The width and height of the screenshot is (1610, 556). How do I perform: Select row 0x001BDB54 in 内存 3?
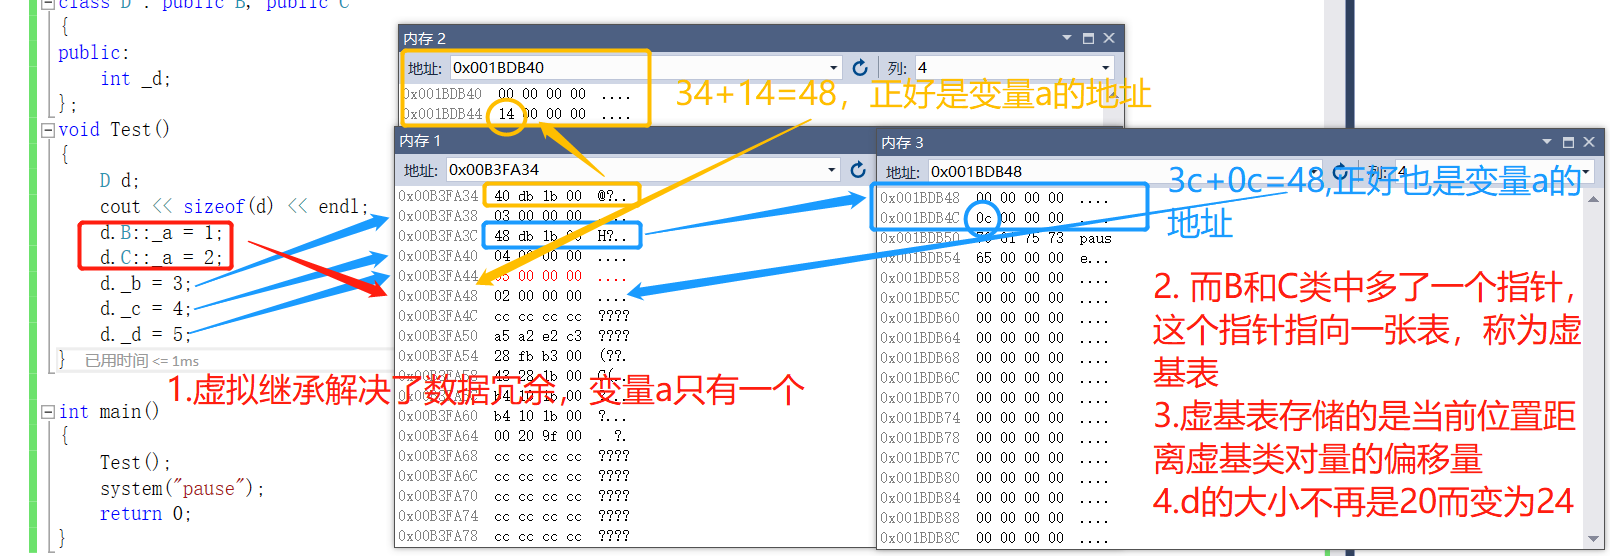(996, 258)
